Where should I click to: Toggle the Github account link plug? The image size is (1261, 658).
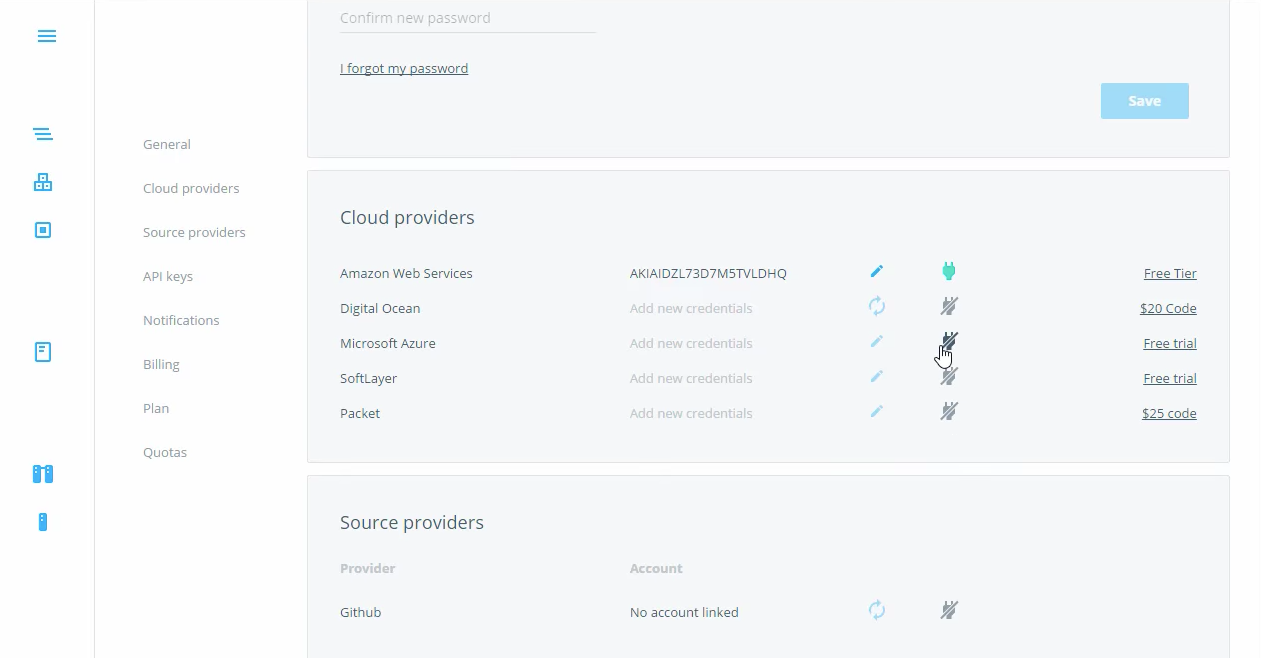949,610
